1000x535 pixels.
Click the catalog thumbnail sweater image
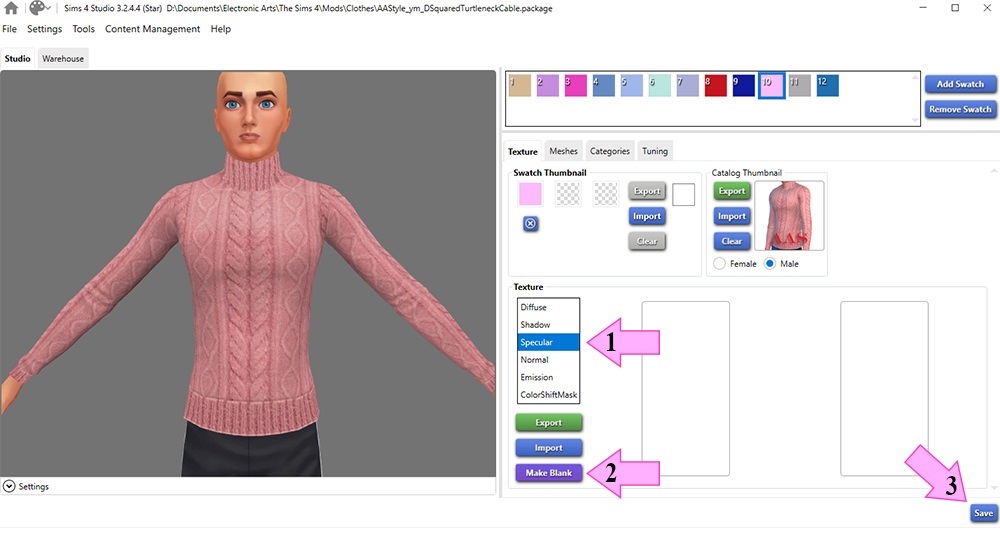(x=789, y=215)
